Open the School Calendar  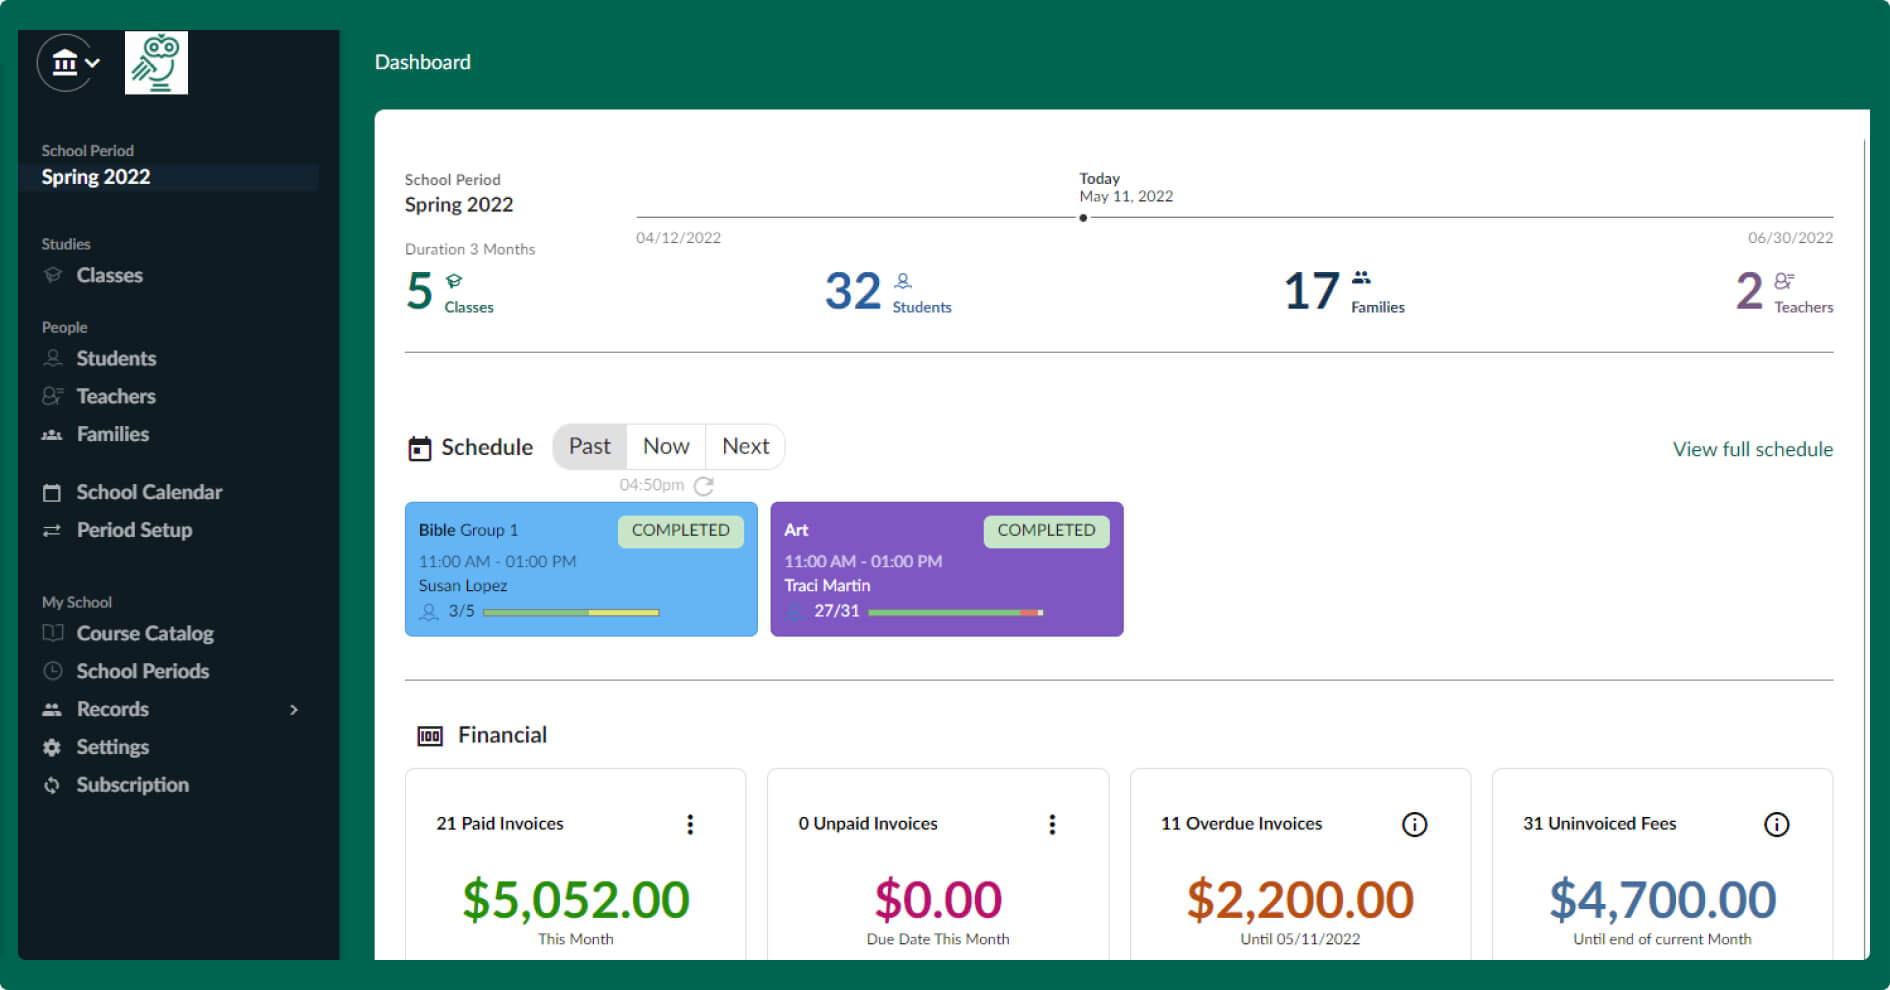pos(148,491)
